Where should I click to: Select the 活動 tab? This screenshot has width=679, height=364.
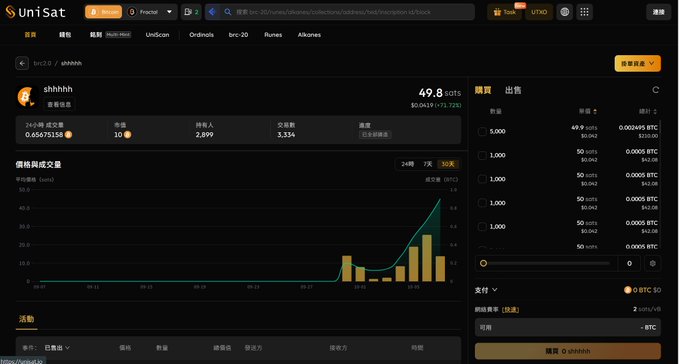(26, 319)
